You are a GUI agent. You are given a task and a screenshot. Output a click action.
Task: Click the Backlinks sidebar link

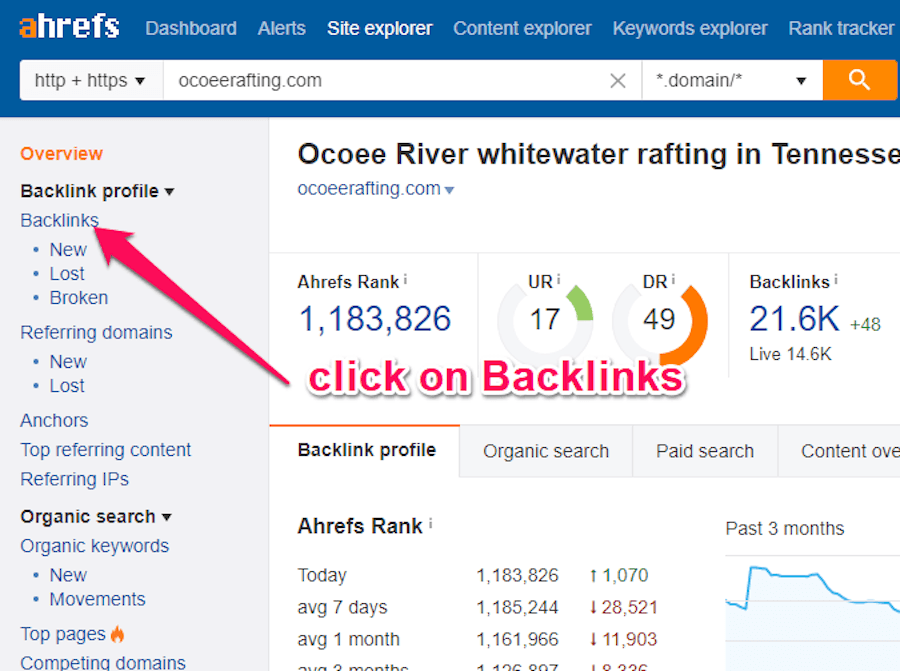tap(59, 220)
